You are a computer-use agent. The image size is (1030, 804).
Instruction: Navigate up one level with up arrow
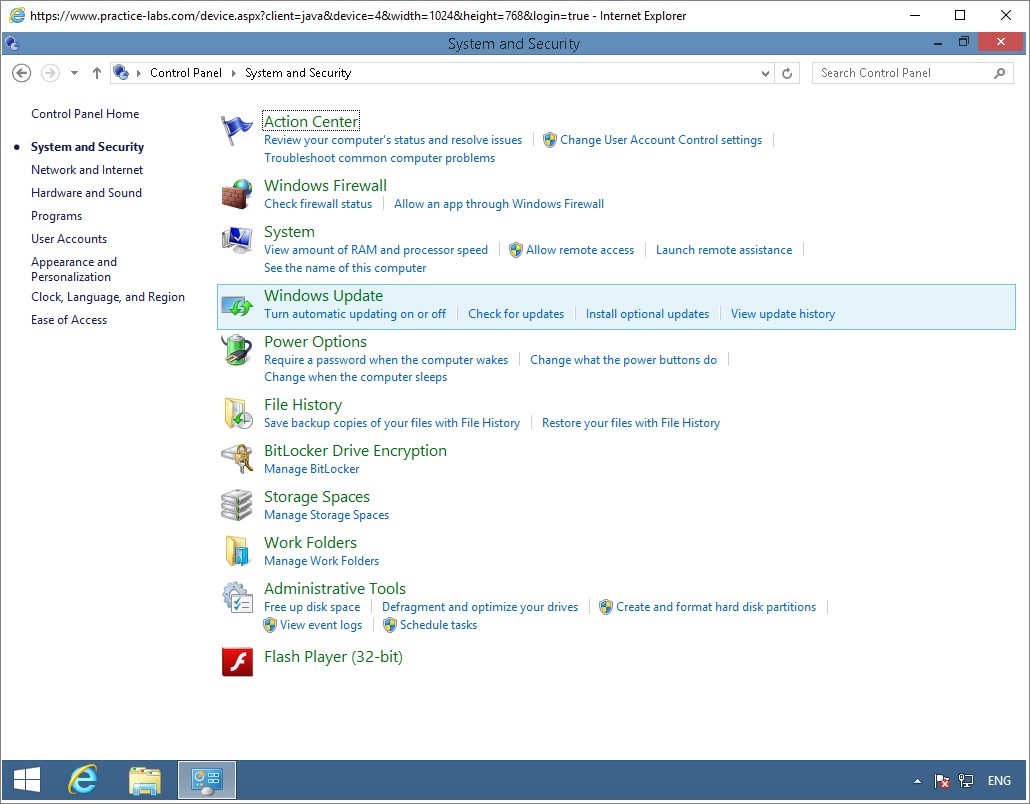click(97, 73)
